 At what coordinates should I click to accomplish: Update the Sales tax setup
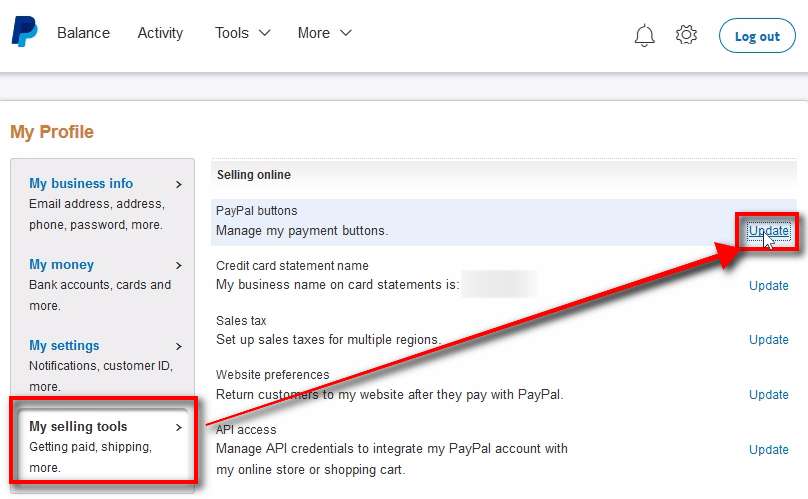768,340
